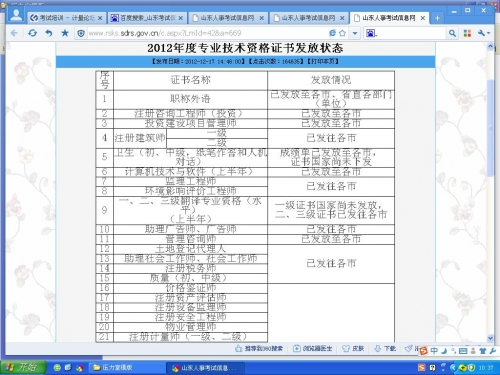Click the 2012年度专业技术资格证书发放状态 page title
Viewport: 500px width, 375px height.
pyautogui.click(x=245, y=48)
